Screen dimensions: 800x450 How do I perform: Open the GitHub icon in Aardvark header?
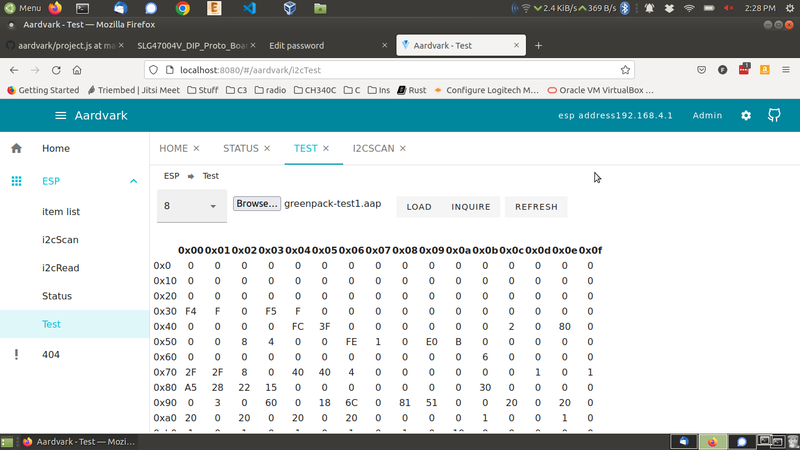point(774,115)
